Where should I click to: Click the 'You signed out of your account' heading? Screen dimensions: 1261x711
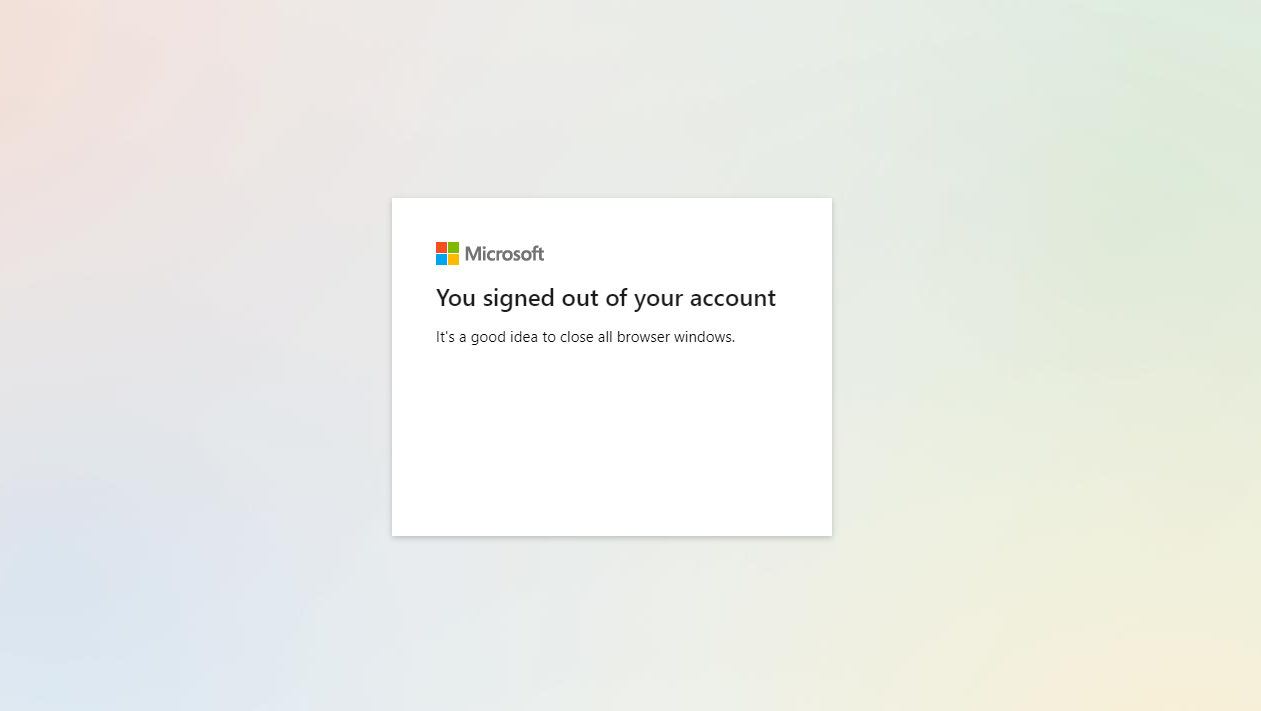click(x=606, y=298)
